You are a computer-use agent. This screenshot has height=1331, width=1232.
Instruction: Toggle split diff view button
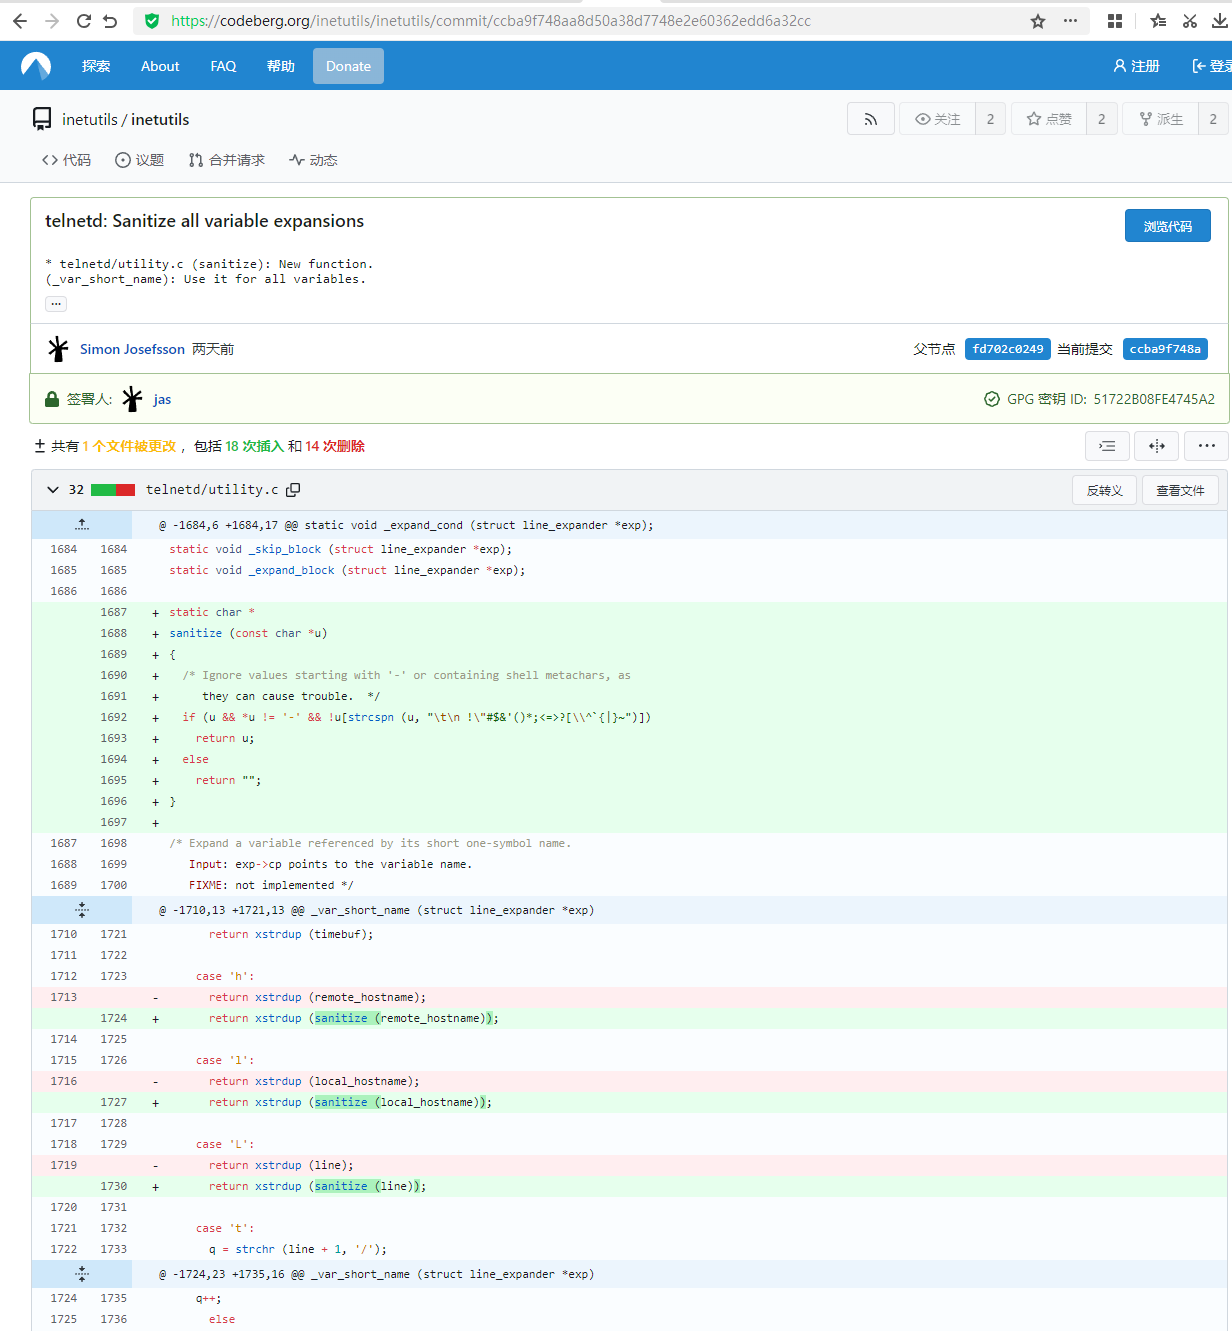[1156, 446]
